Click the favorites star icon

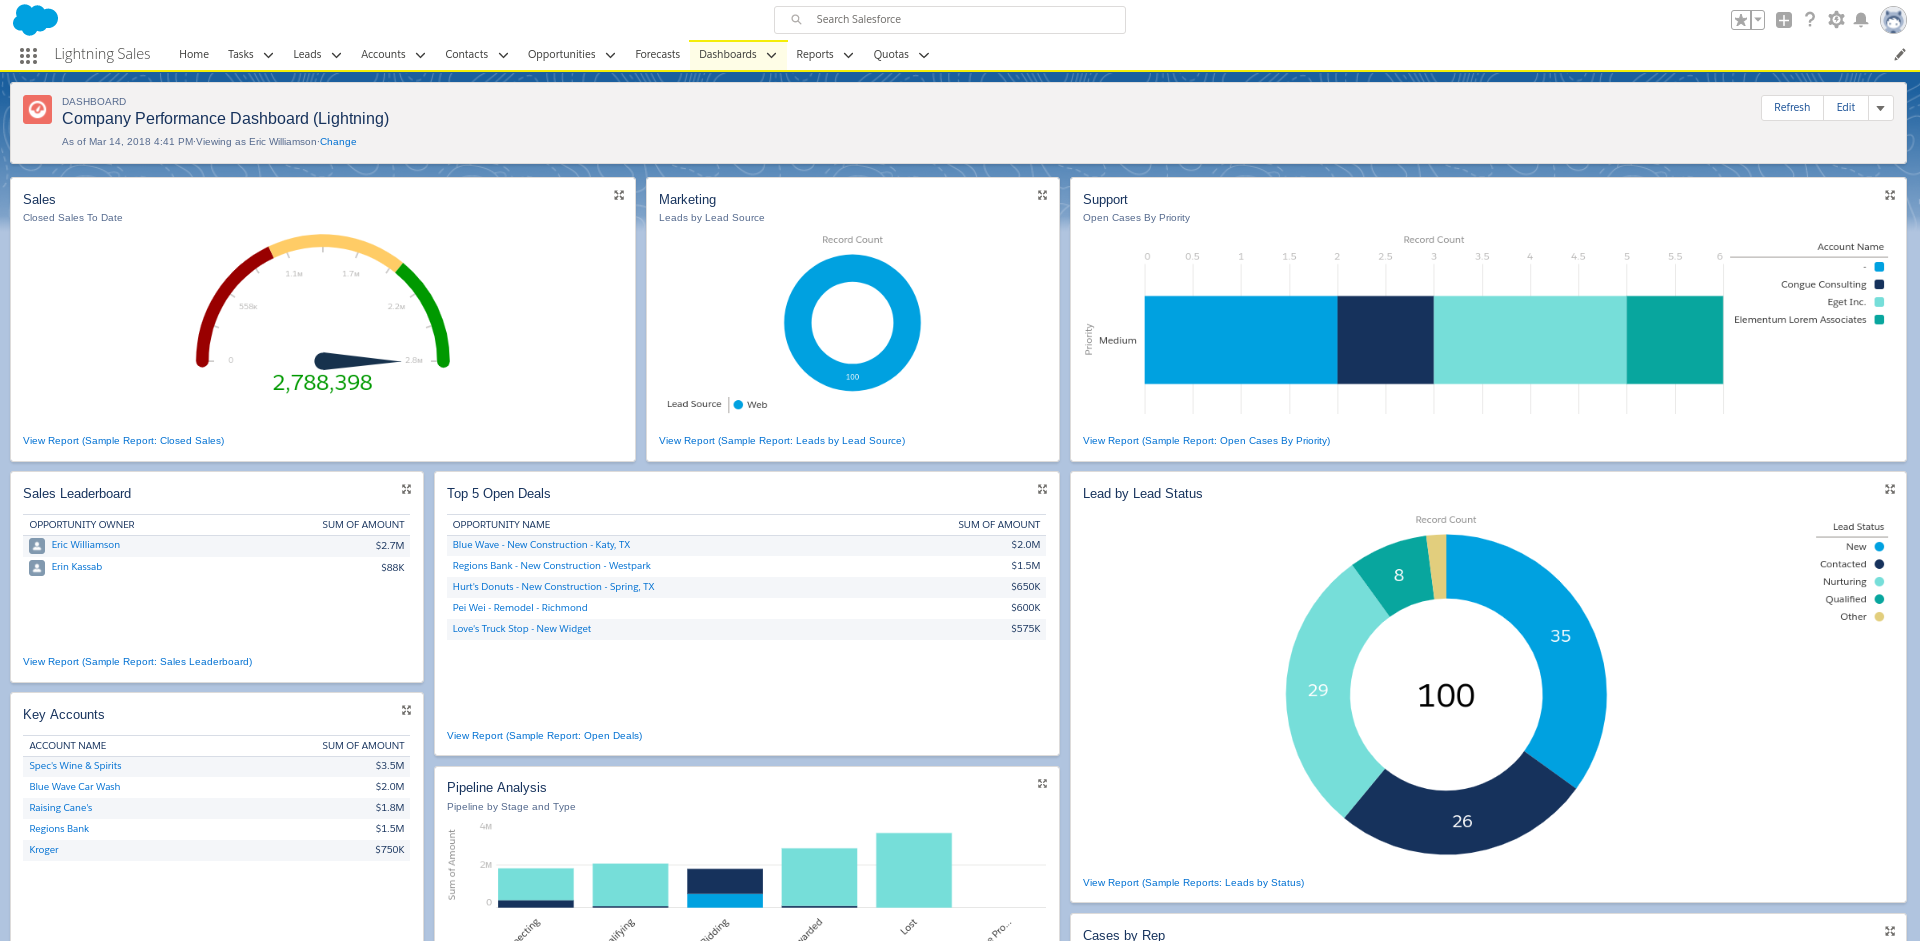1741,20
